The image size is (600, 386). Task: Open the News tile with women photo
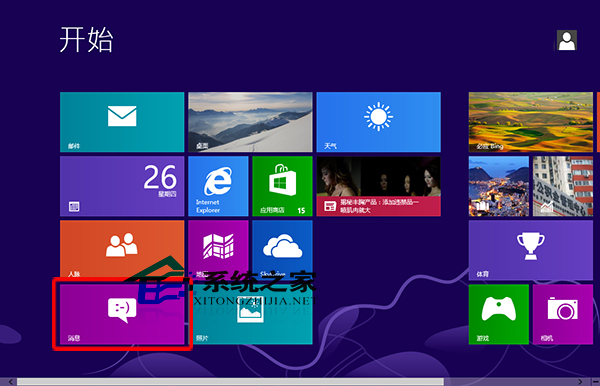click(x=378, y=186)
